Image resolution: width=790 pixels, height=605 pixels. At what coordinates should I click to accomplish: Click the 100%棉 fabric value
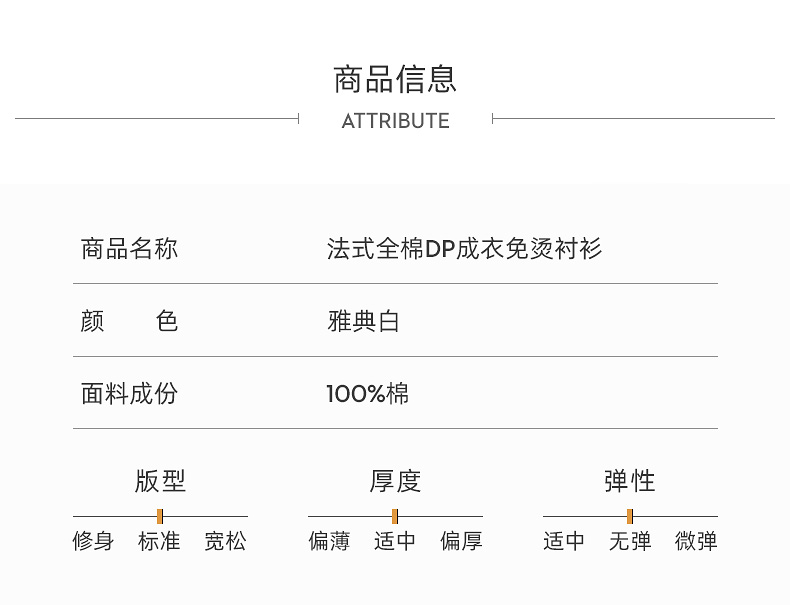coord(368,394)
